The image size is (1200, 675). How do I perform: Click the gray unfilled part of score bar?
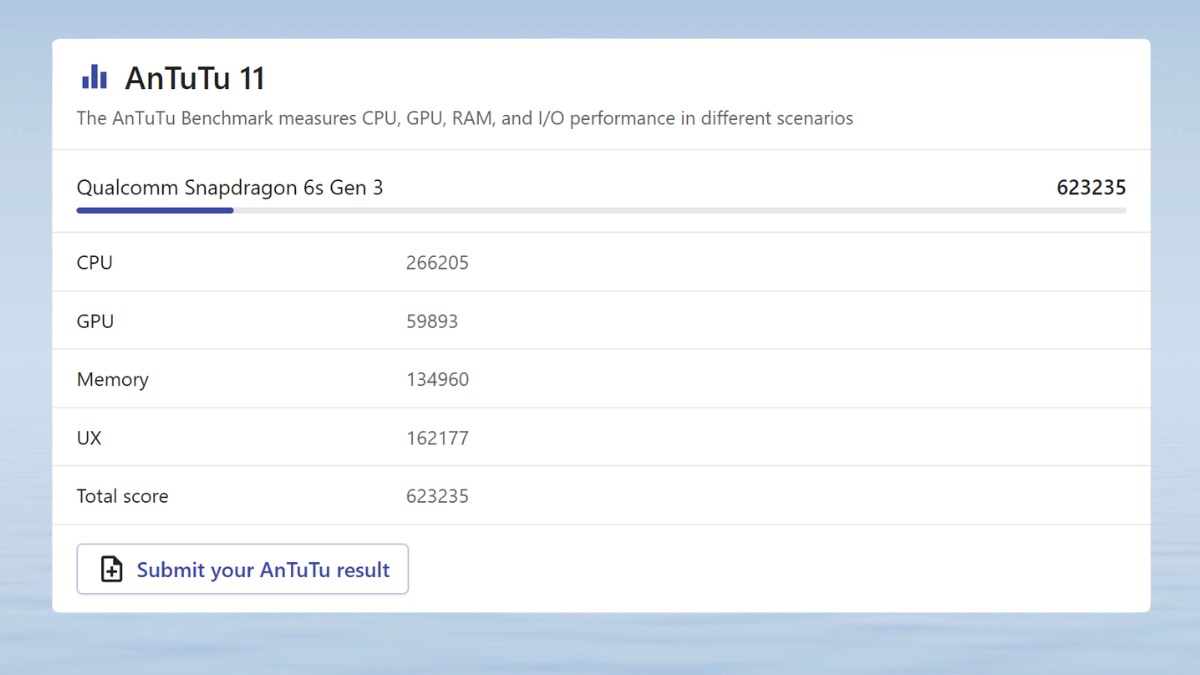click(680, 210)
